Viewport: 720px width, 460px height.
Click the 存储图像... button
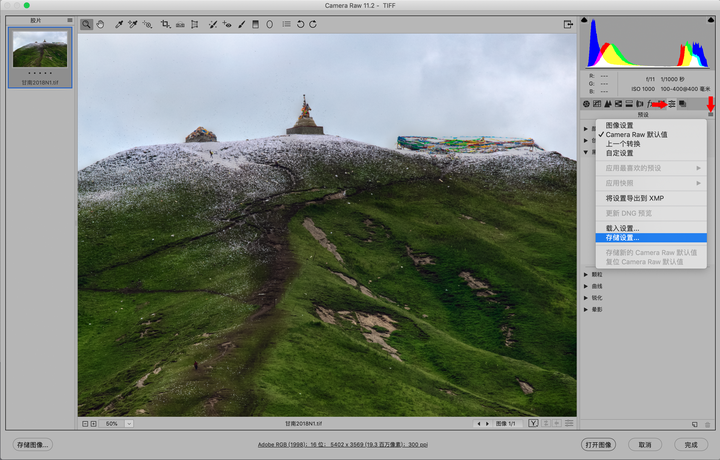(33, 444)
